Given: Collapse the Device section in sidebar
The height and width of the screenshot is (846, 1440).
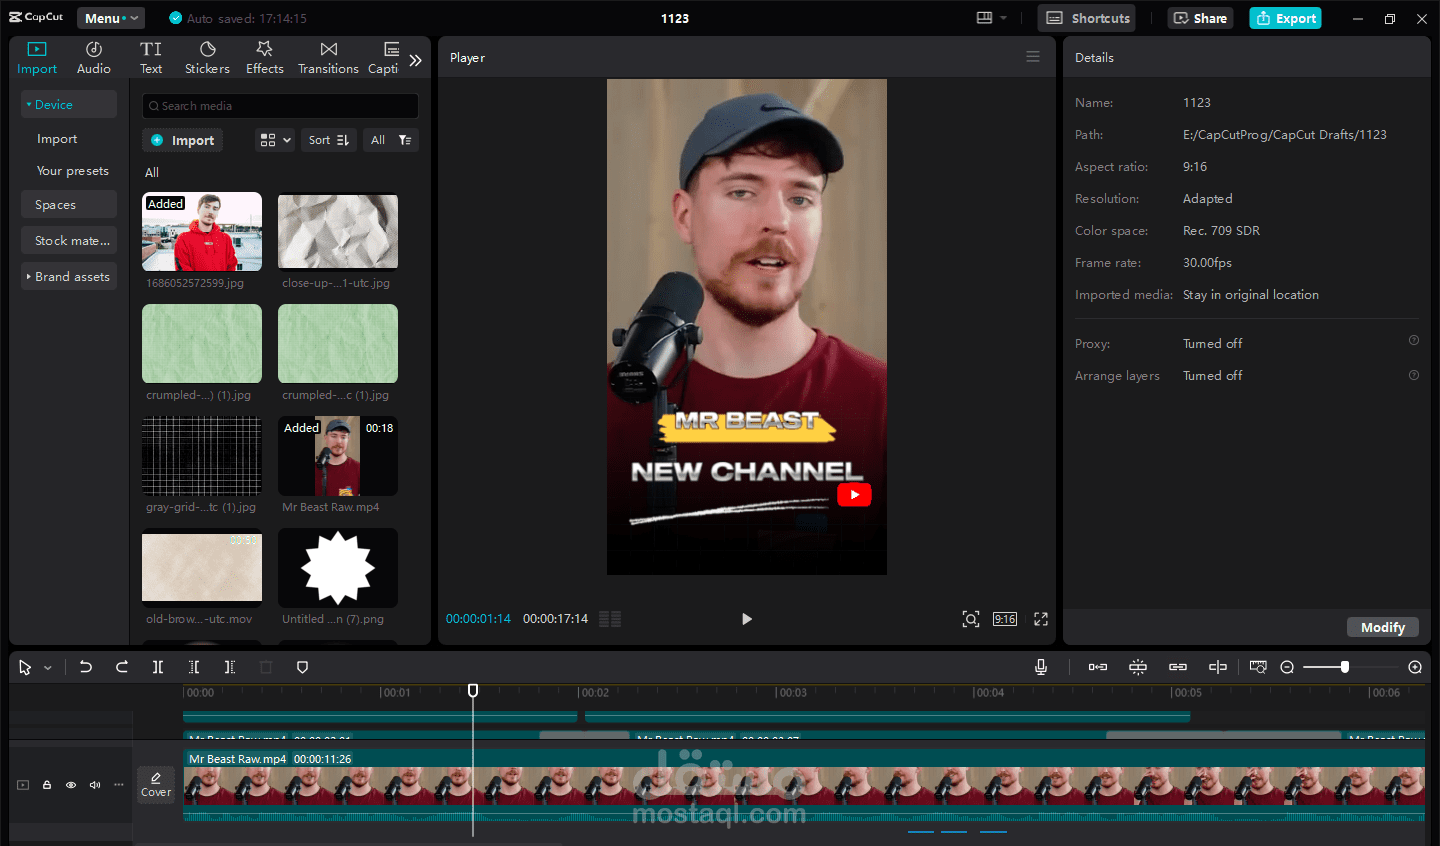Looking at the screenshot, I should [69, 104].
